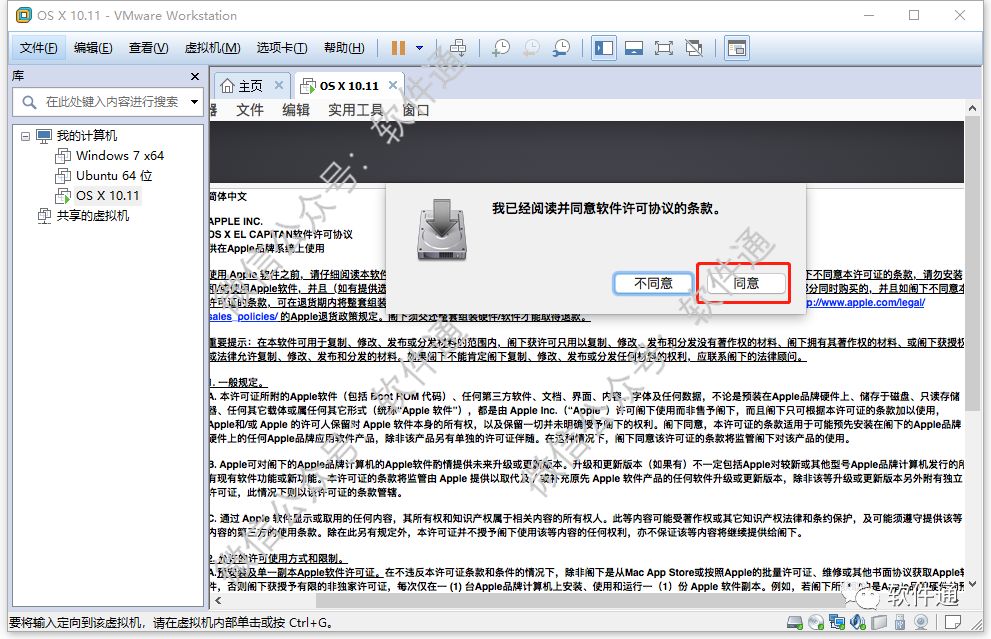Open the 选项卡(T) menu
This screenshot has width=991, height=639.
coord(282,48)
